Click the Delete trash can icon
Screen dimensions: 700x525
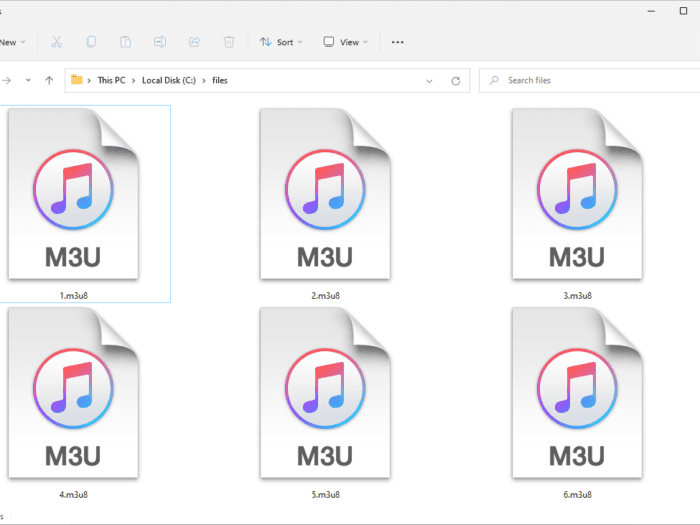[229, 42]
